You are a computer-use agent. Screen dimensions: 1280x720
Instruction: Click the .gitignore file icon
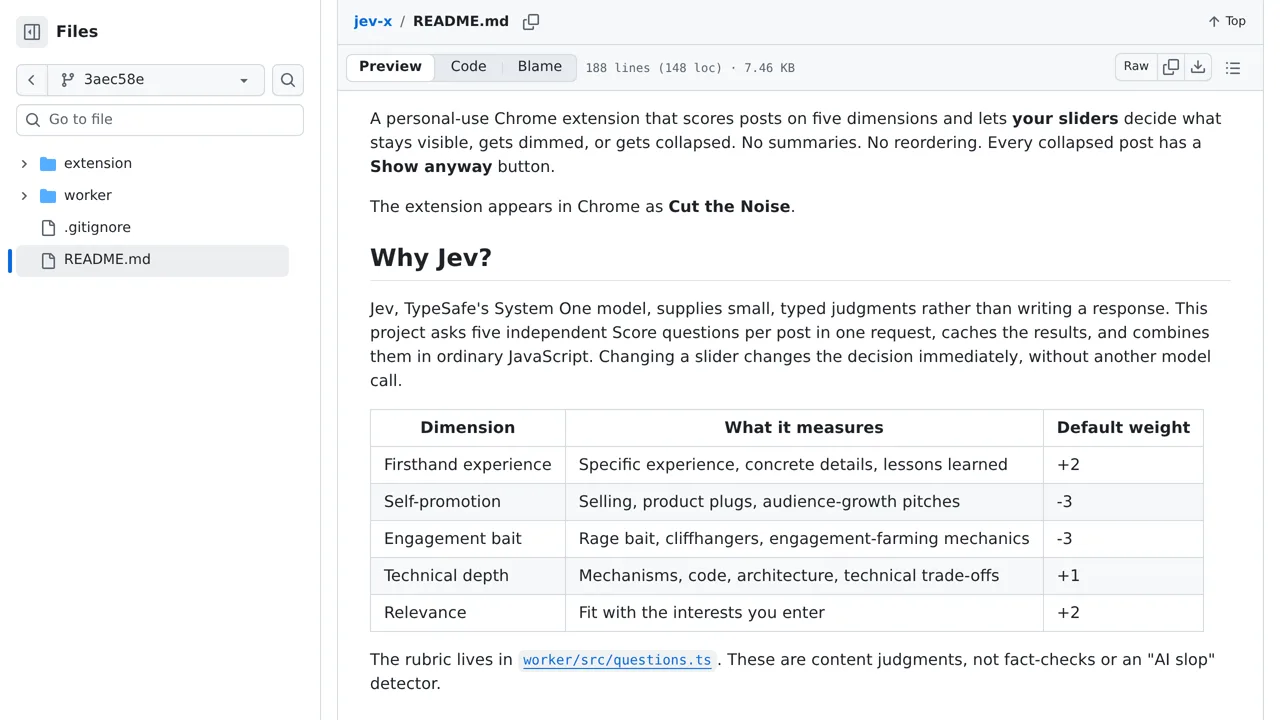[48, 228]
